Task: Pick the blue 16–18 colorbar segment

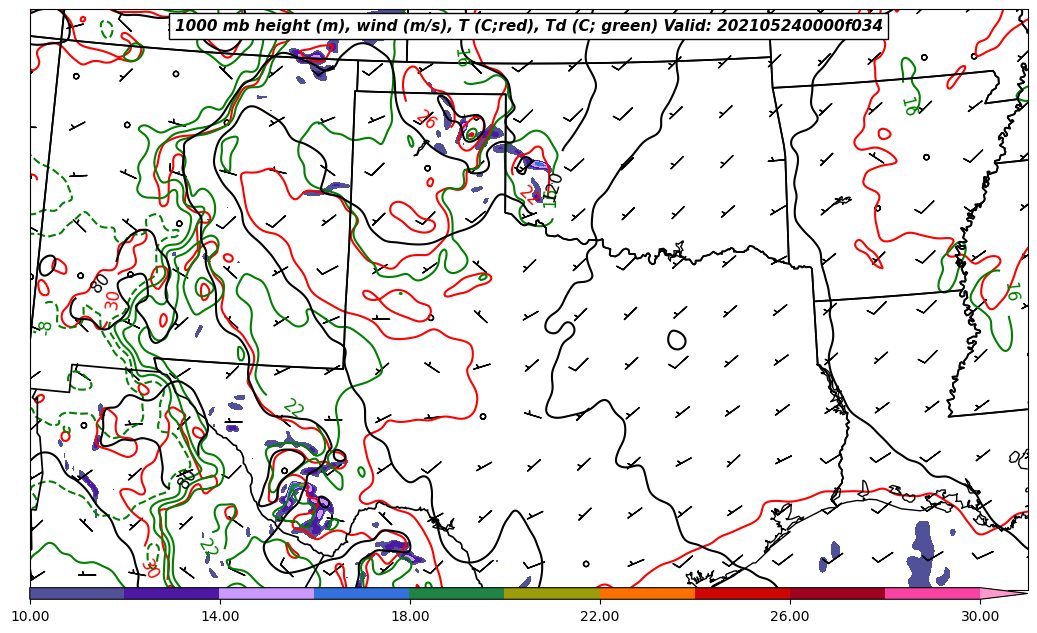Action: coord(362,593)
